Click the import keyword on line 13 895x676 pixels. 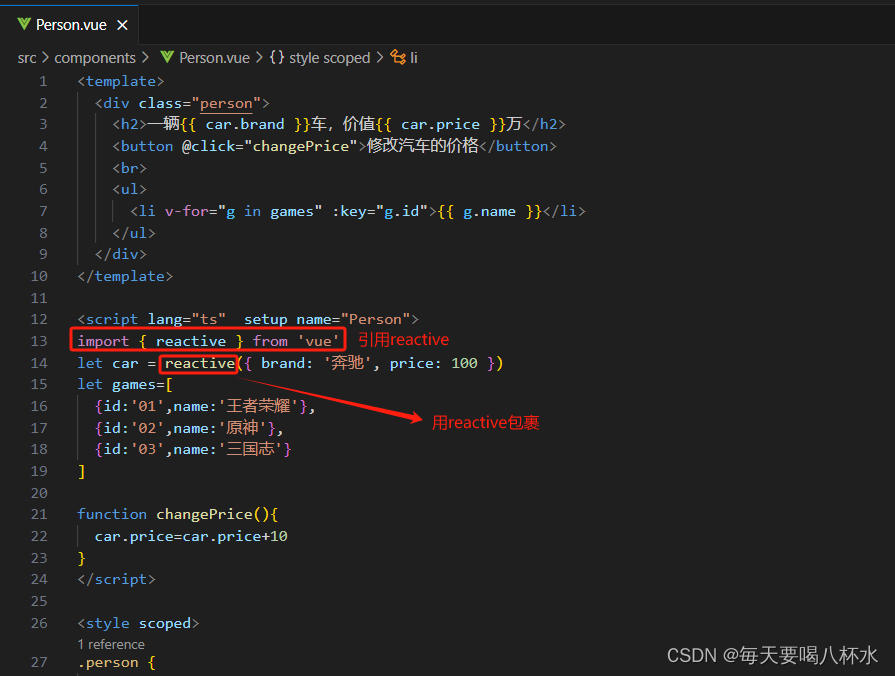point(103,341)
